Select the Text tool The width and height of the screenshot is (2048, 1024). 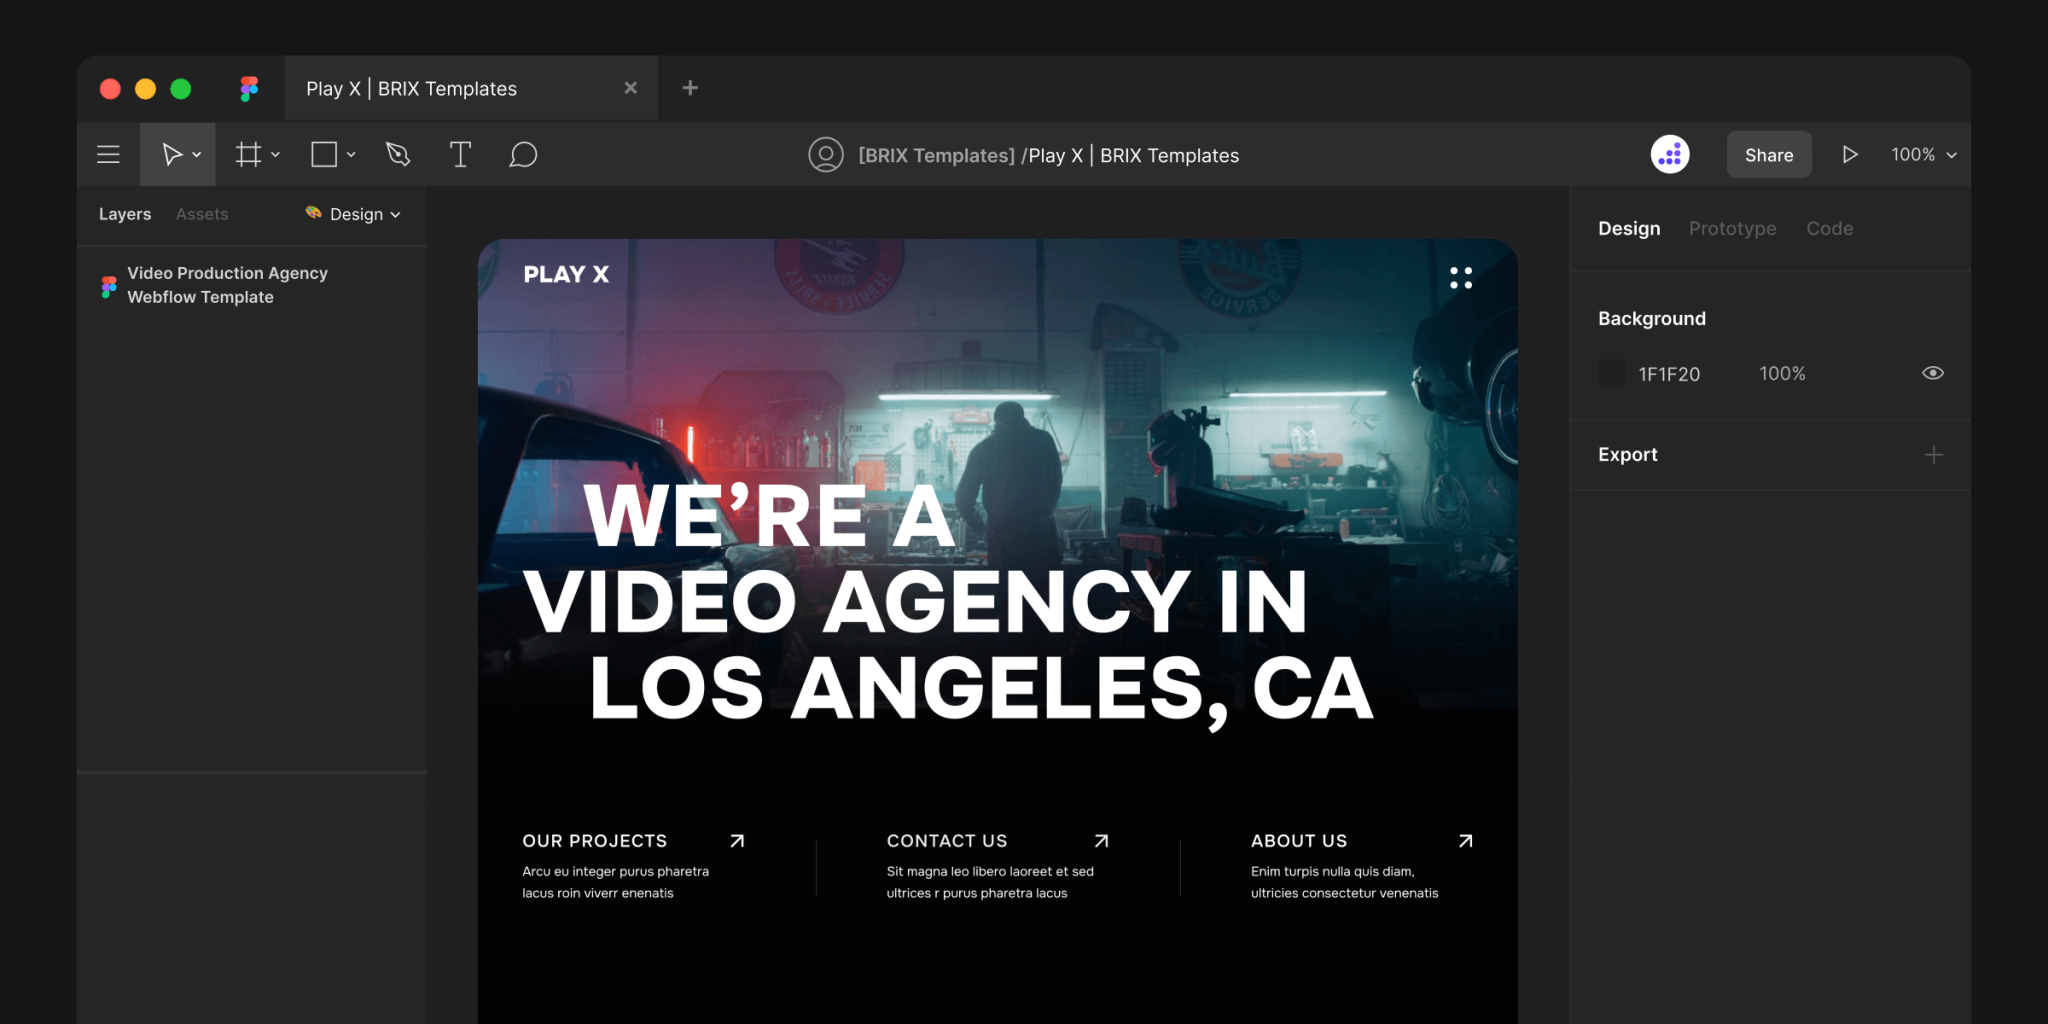pos(460,154)
